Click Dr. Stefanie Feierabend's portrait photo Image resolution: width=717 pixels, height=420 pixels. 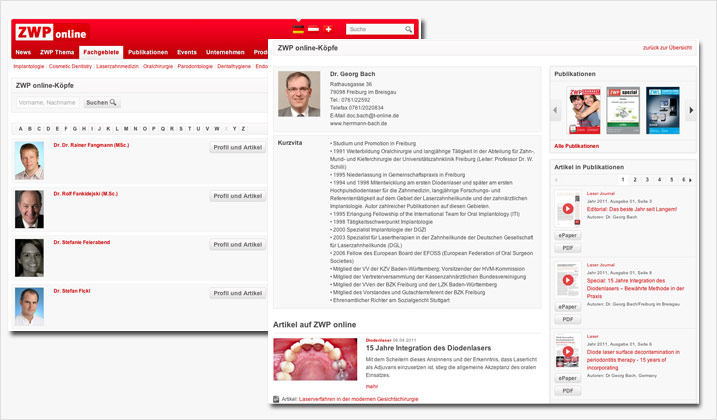click(29, 258)
